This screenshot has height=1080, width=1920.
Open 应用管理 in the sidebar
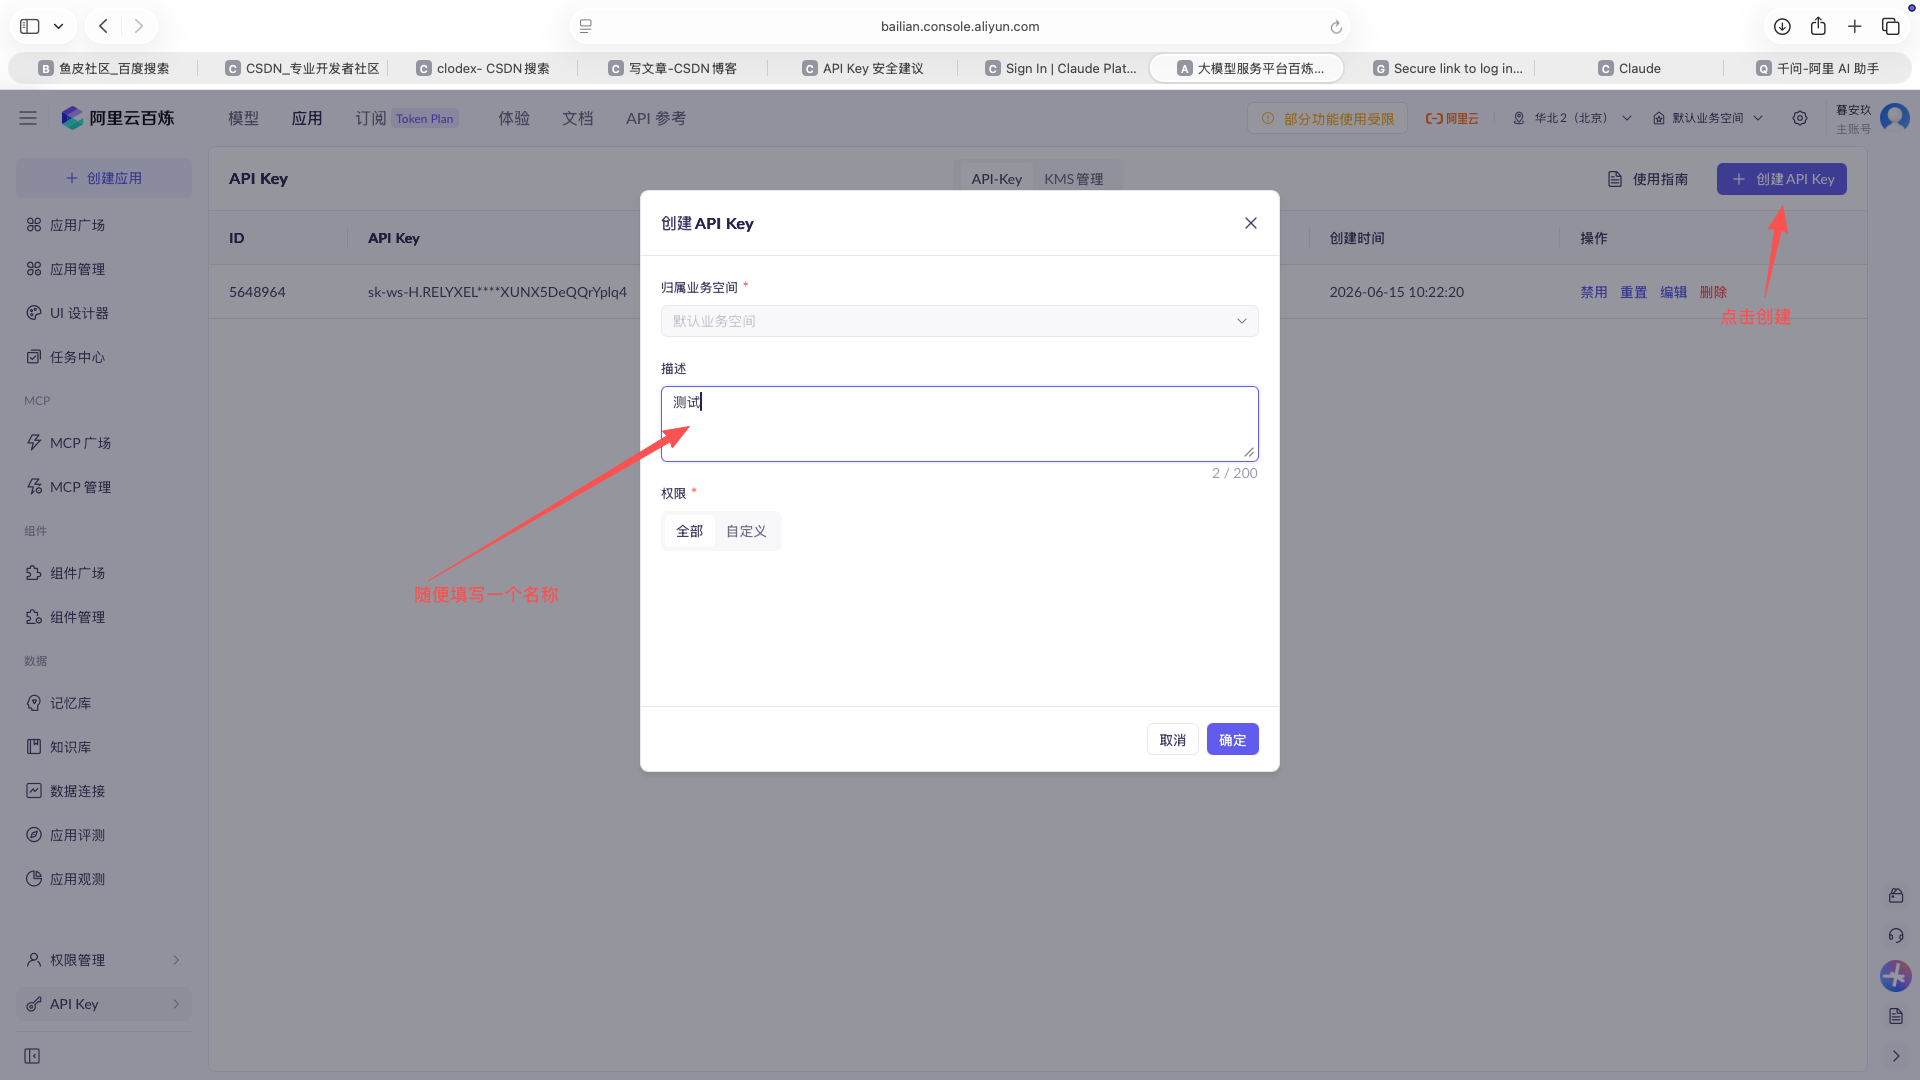click(104, 269)
